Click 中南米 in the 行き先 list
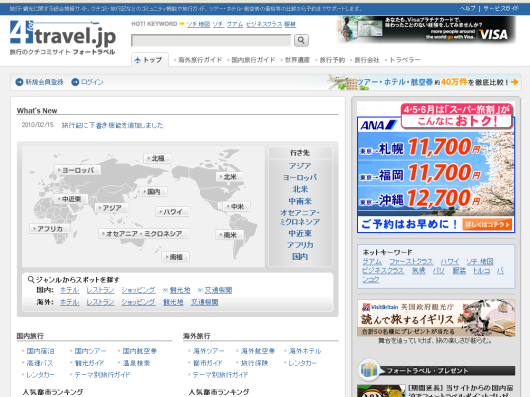Image resolution: width=530 pixels, height=397 pixels. pyautogui.click(x=300, y=201)
